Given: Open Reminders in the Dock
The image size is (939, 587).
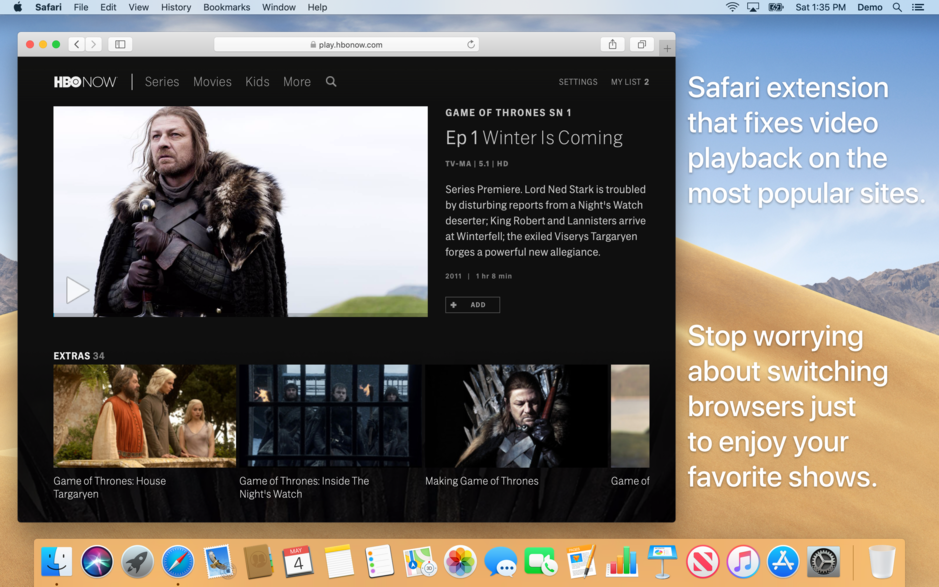Looking at the screenshot, I should [379, 562].
